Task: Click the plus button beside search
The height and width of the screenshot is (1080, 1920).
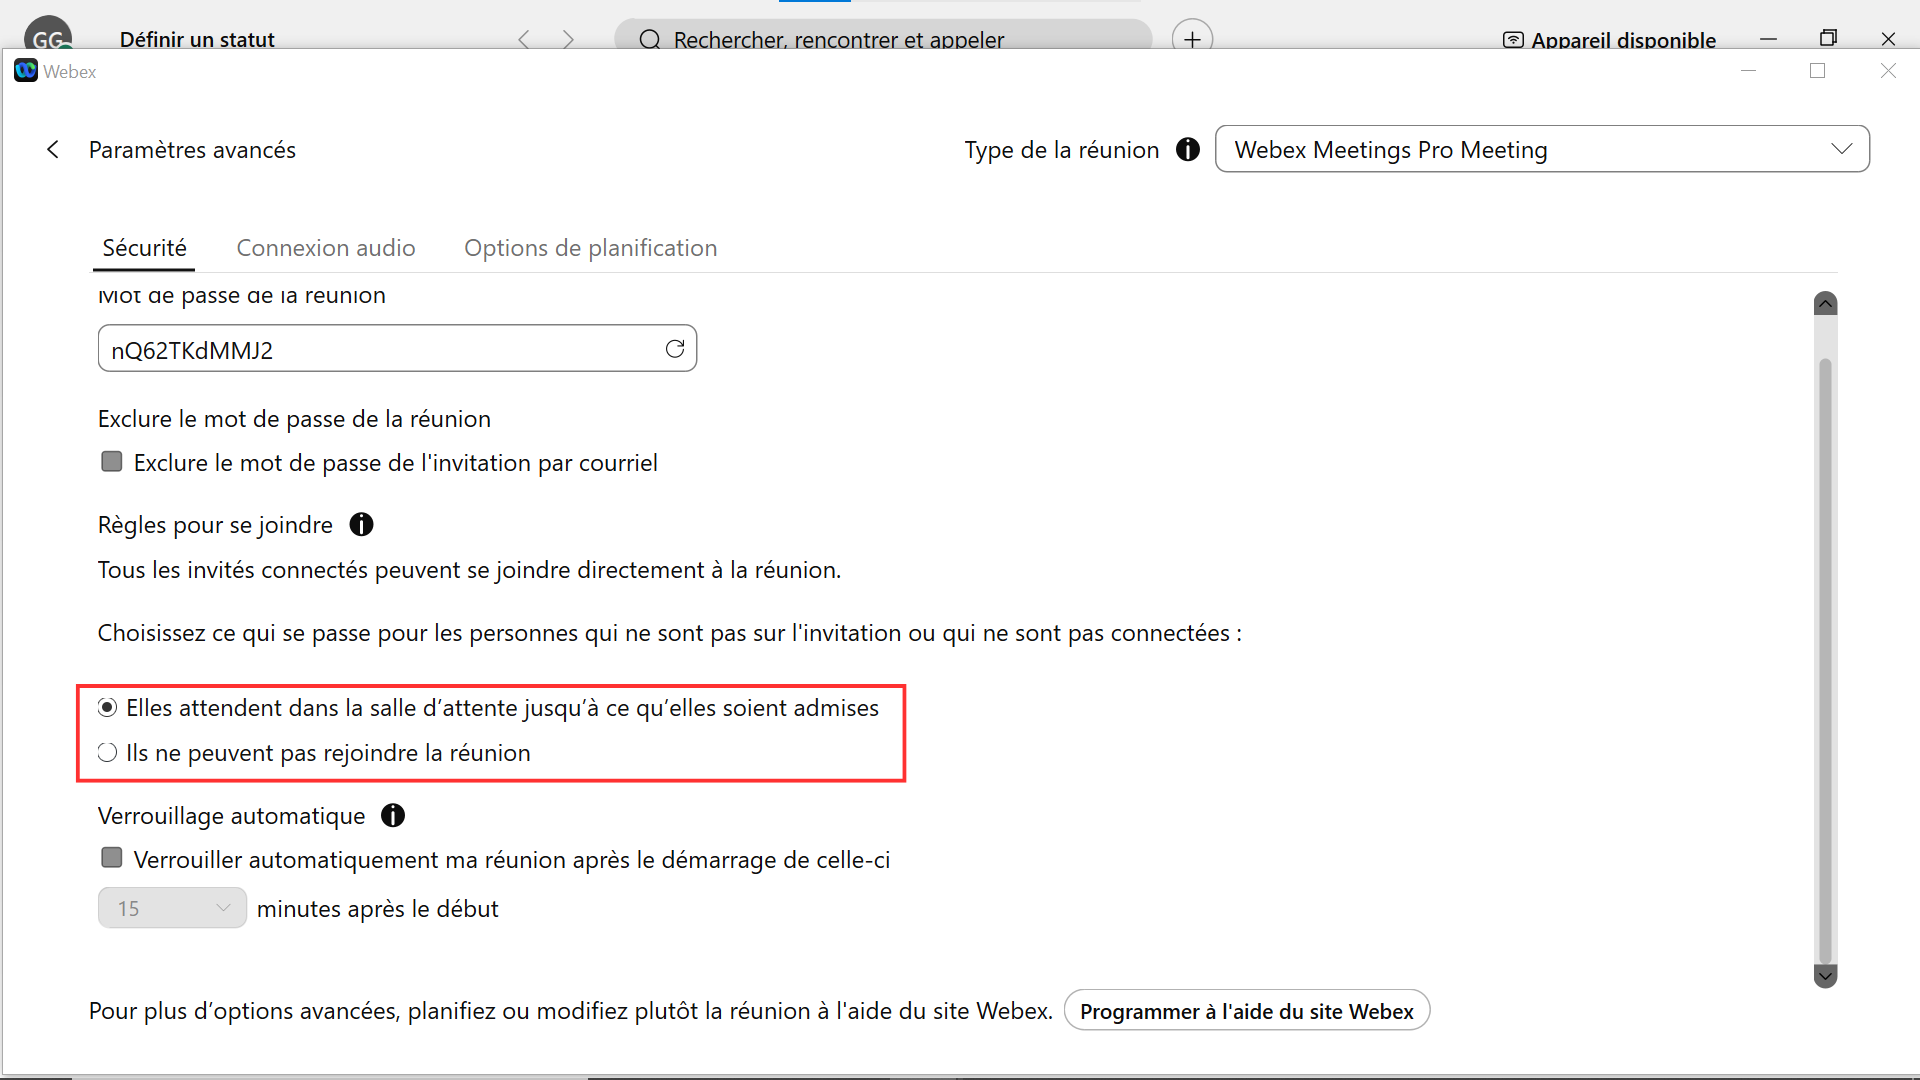Action: tap(1192, 36)
